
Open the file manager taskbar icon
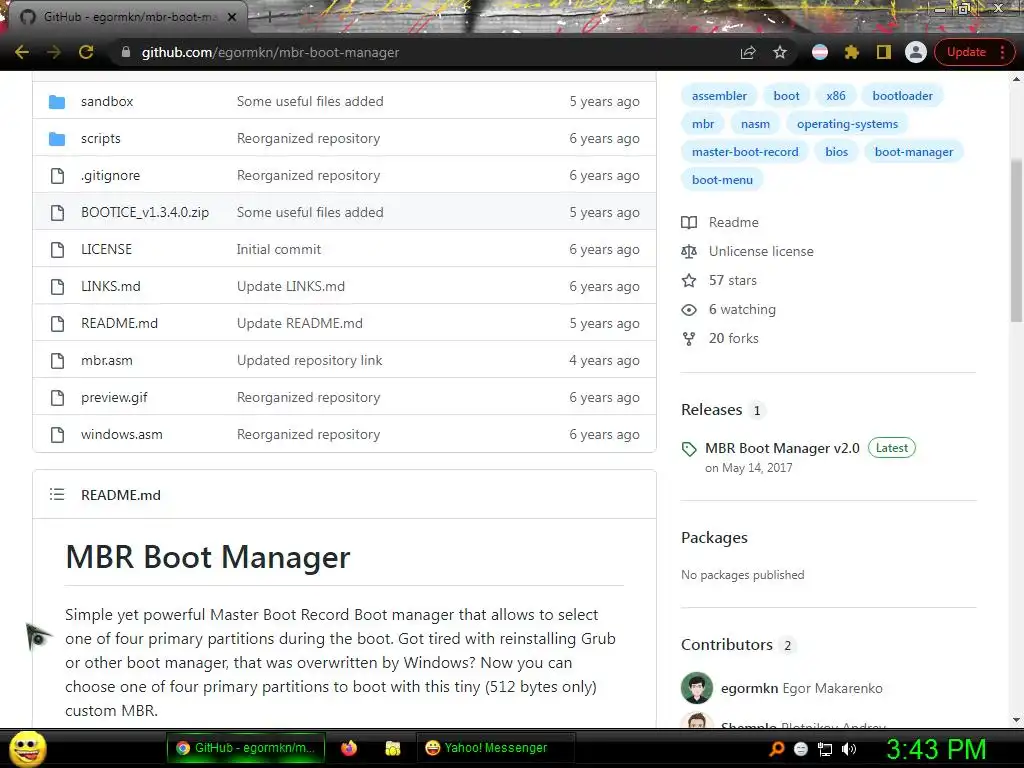392,748
